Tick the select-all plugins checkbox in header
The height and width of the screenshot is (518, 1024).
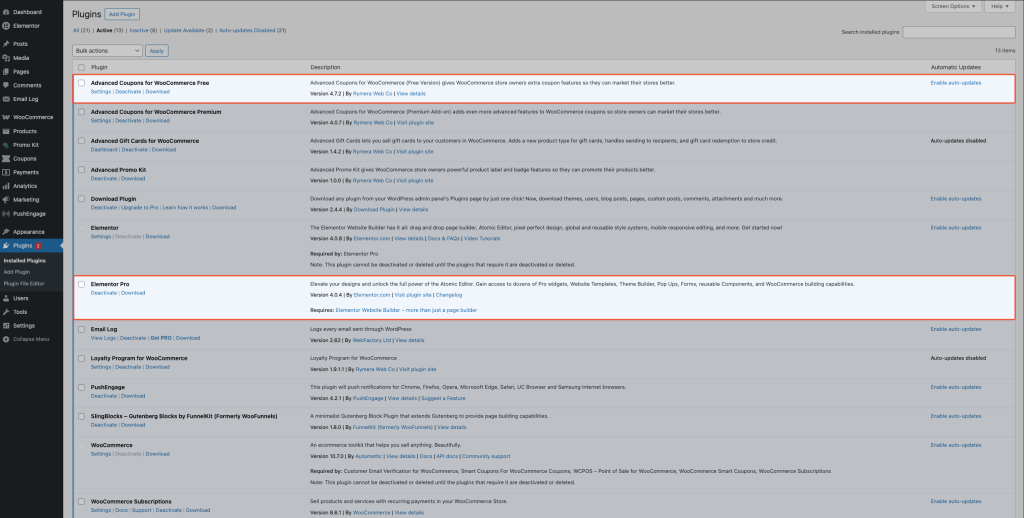[82, 67]
